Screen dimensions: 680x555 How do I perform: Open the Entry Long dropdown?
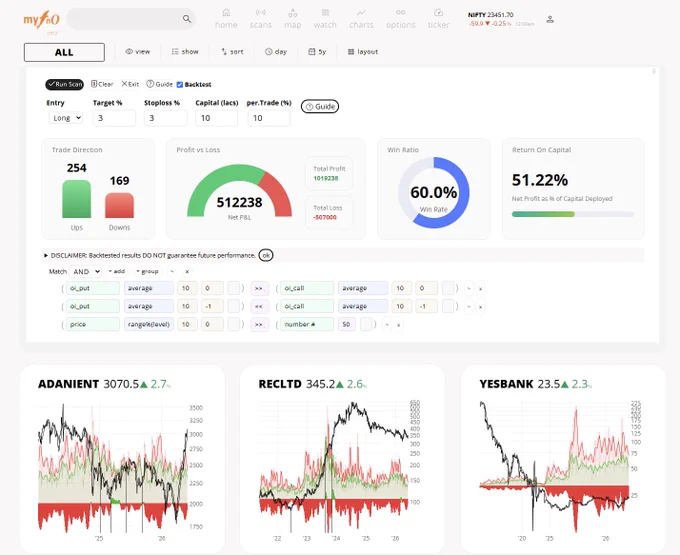click(x=65, y=118)
